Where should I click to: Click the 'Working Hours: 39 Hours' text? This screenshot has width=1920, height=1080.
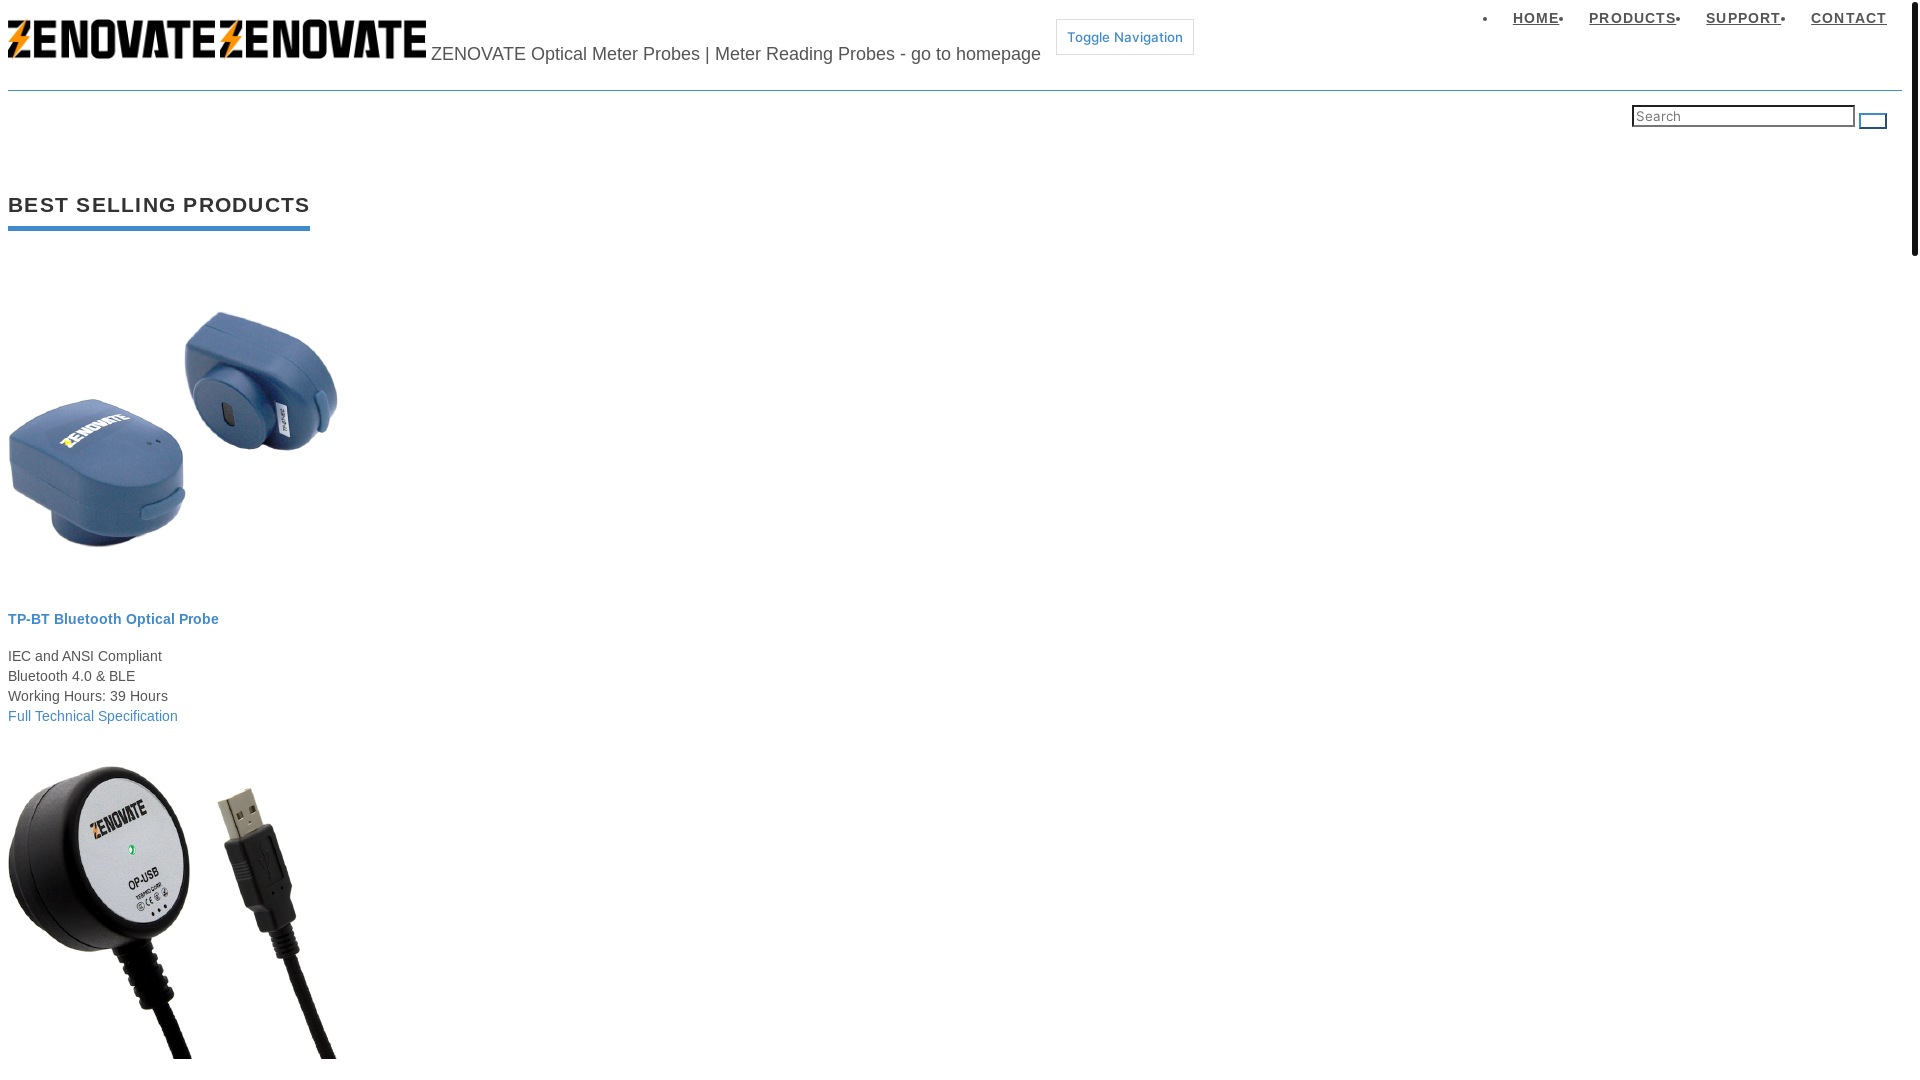tap(88, 696)
